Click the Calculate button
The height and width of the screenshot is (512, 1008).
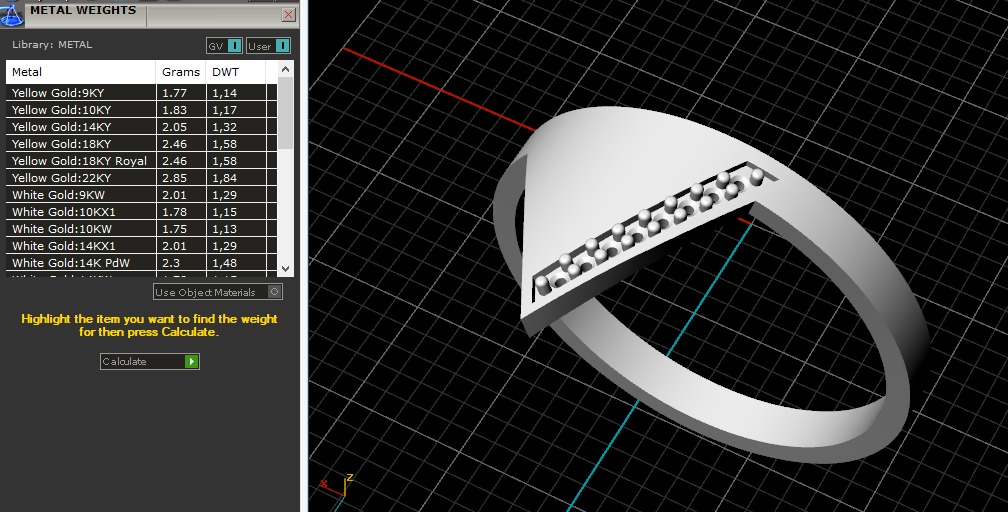point(150,361)
